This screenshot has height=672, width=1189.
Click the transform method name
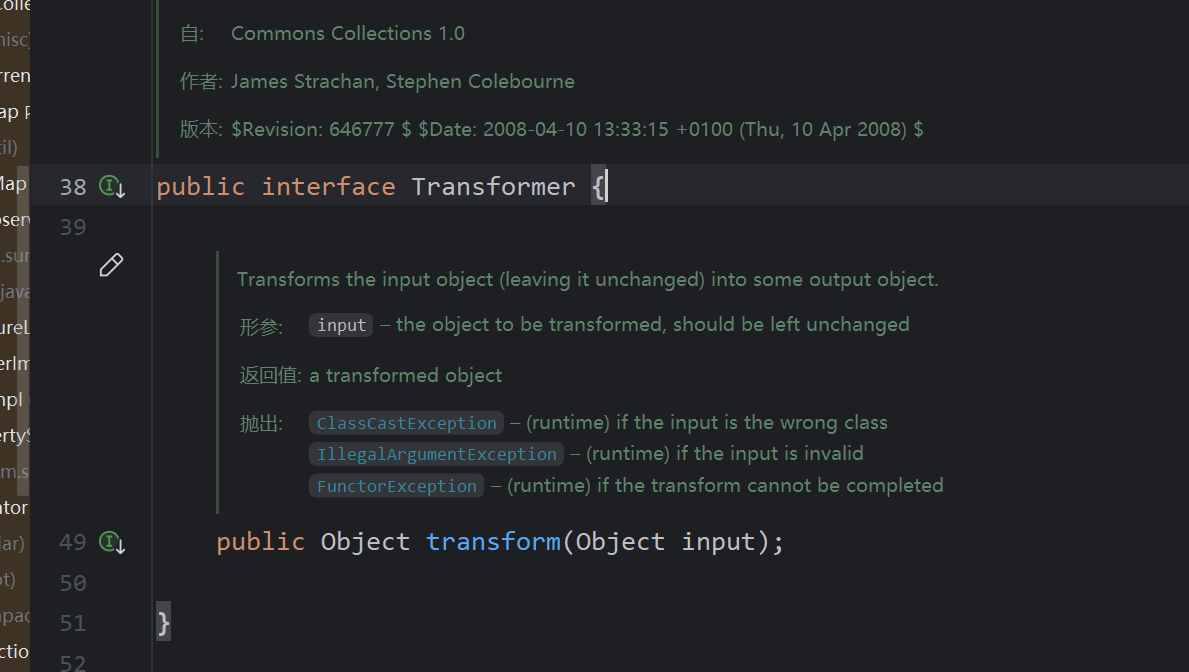pyautogui.click(x=493, y=542)
